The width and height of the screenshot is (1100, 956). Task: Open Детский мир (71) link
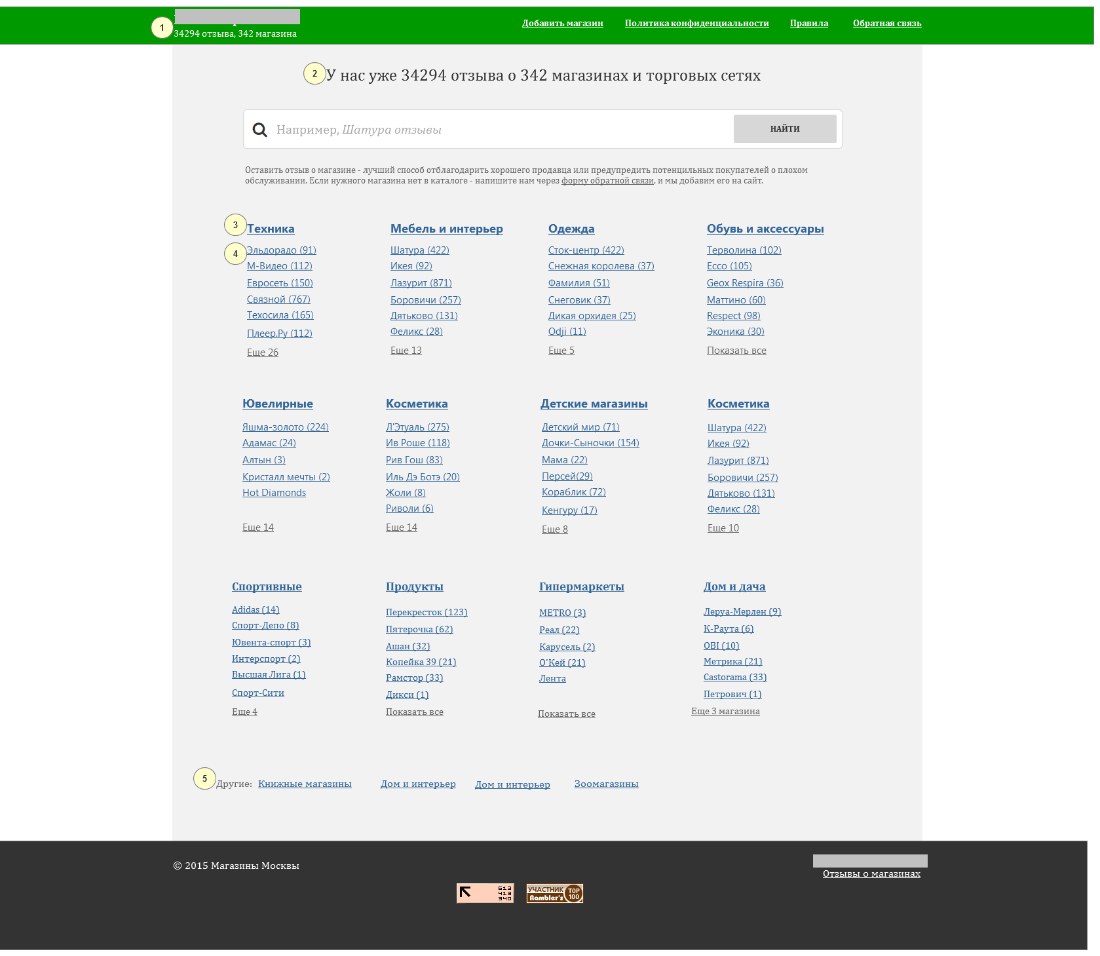580,426
